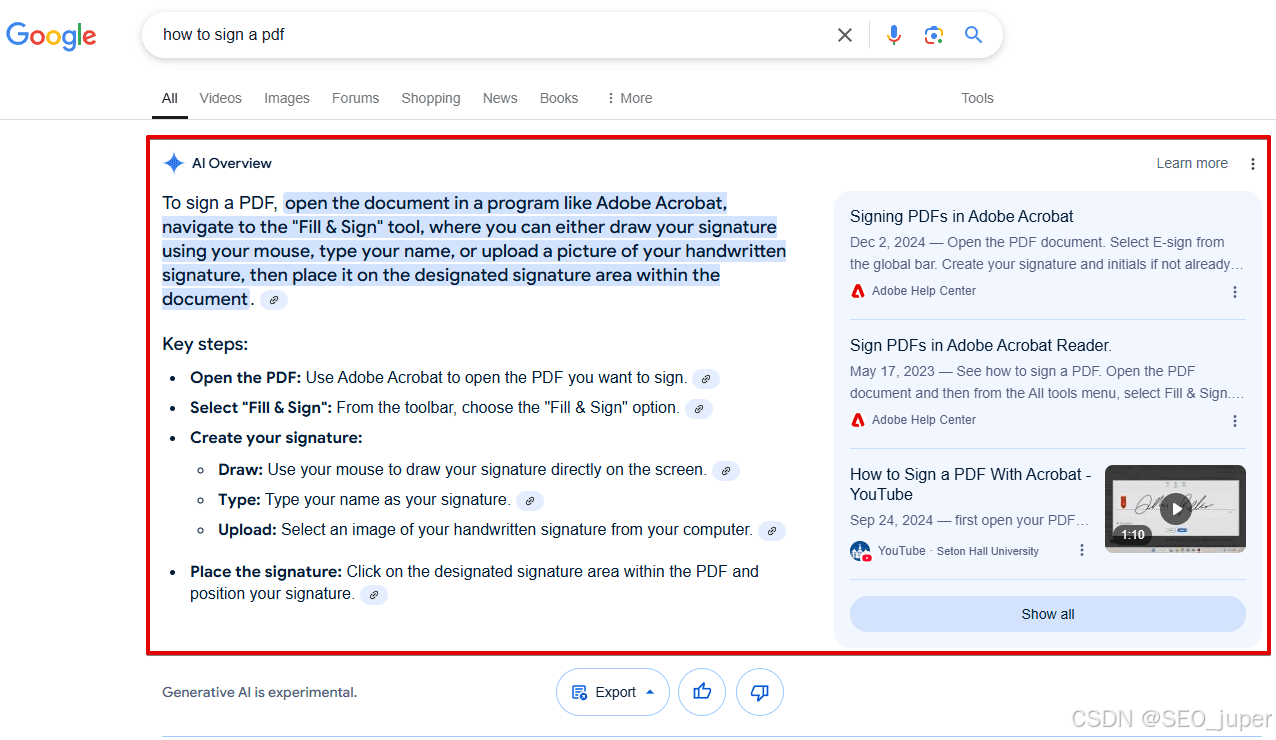Click the Google logo
Image resolution: width=1276 pixels, height=740 pixels.
[x=51, y=36]
